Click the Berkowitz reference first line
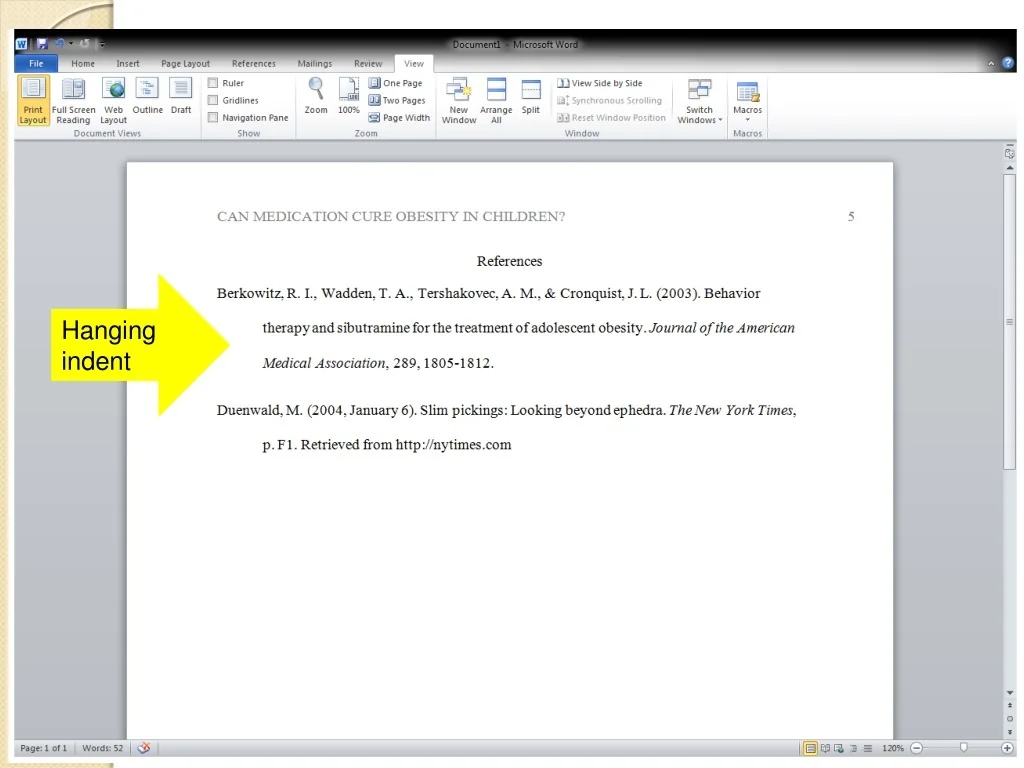1024x768 pixels. click(x=488, y=293)
